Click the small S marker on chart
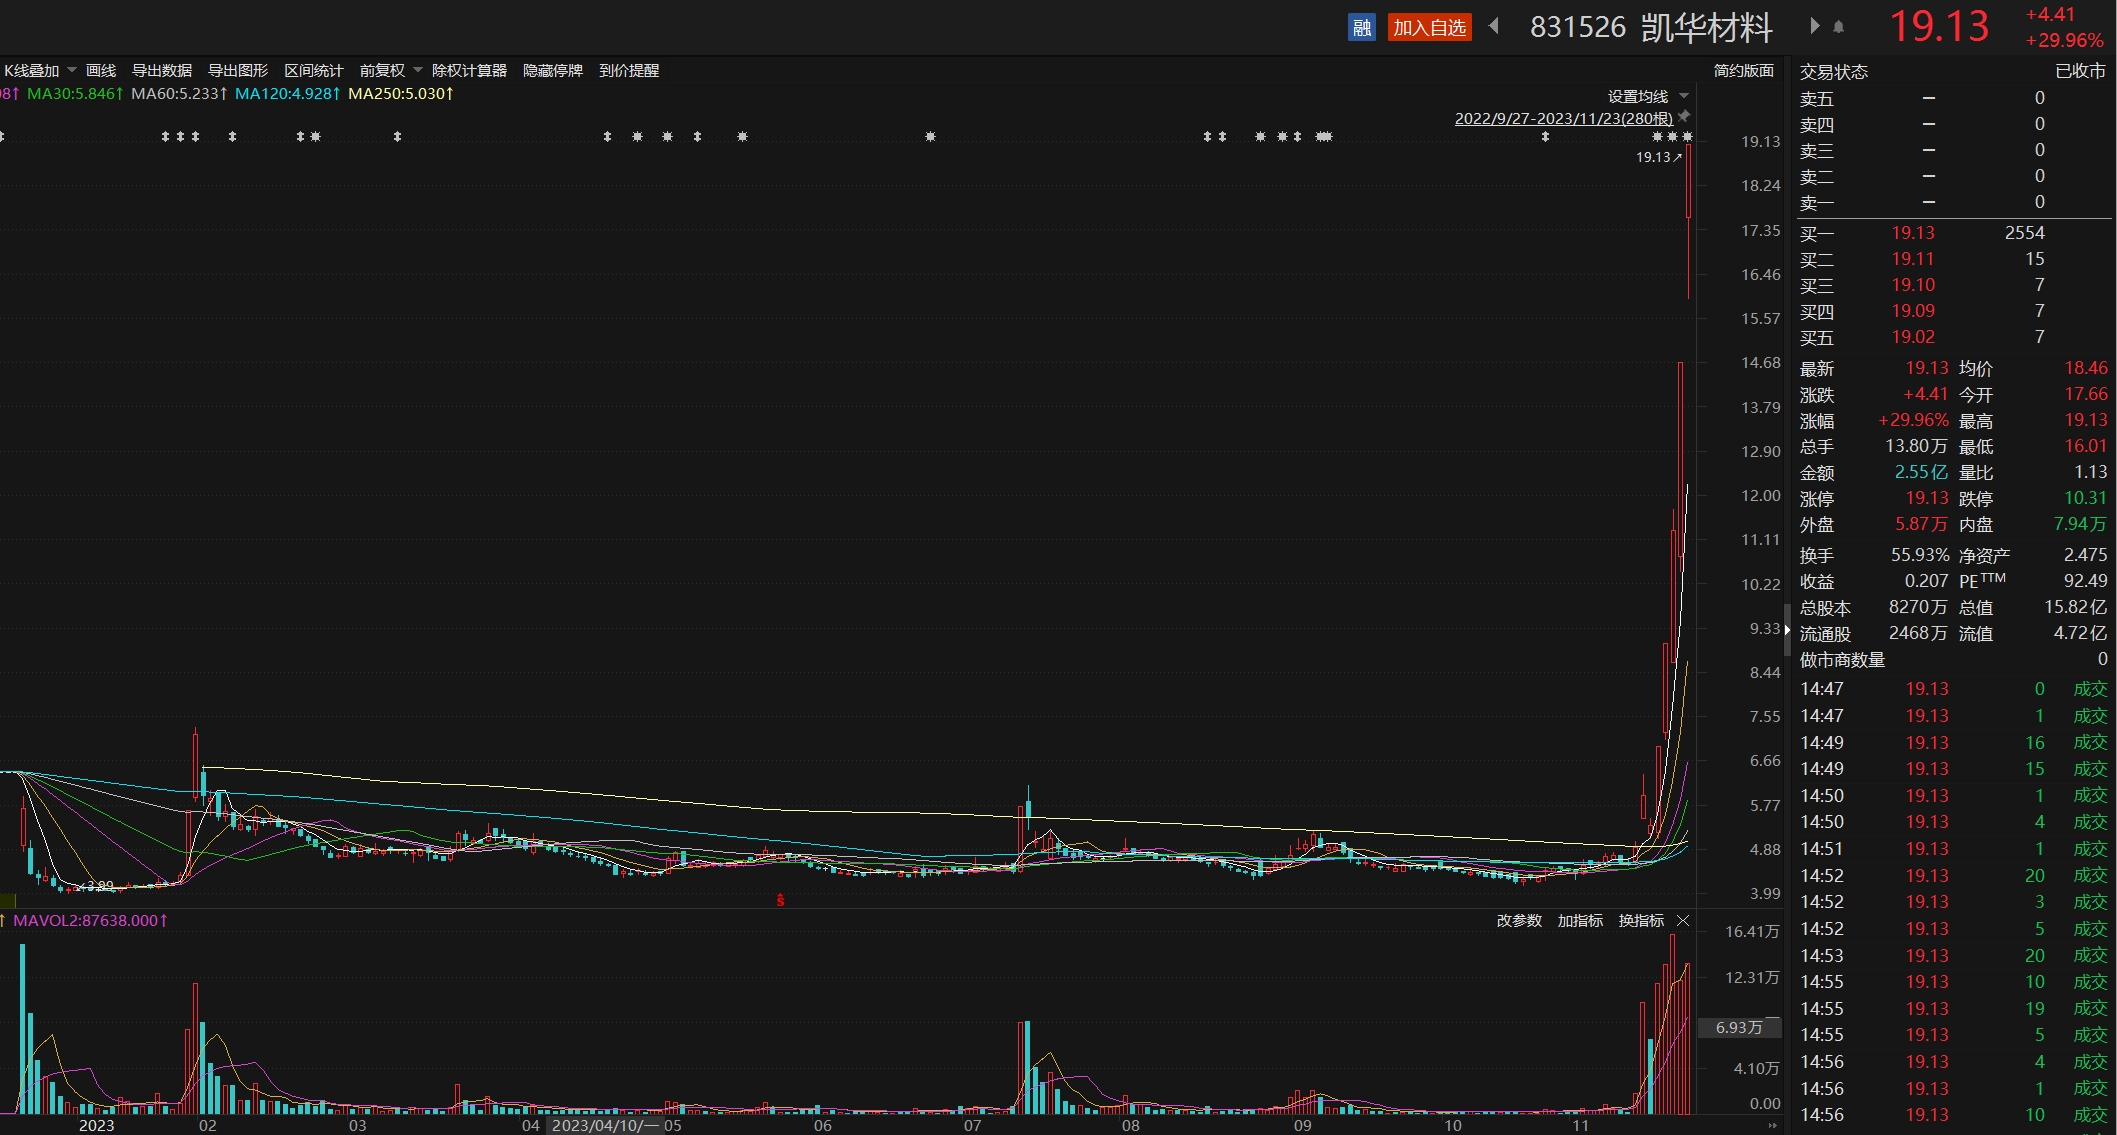 point(780,901)
